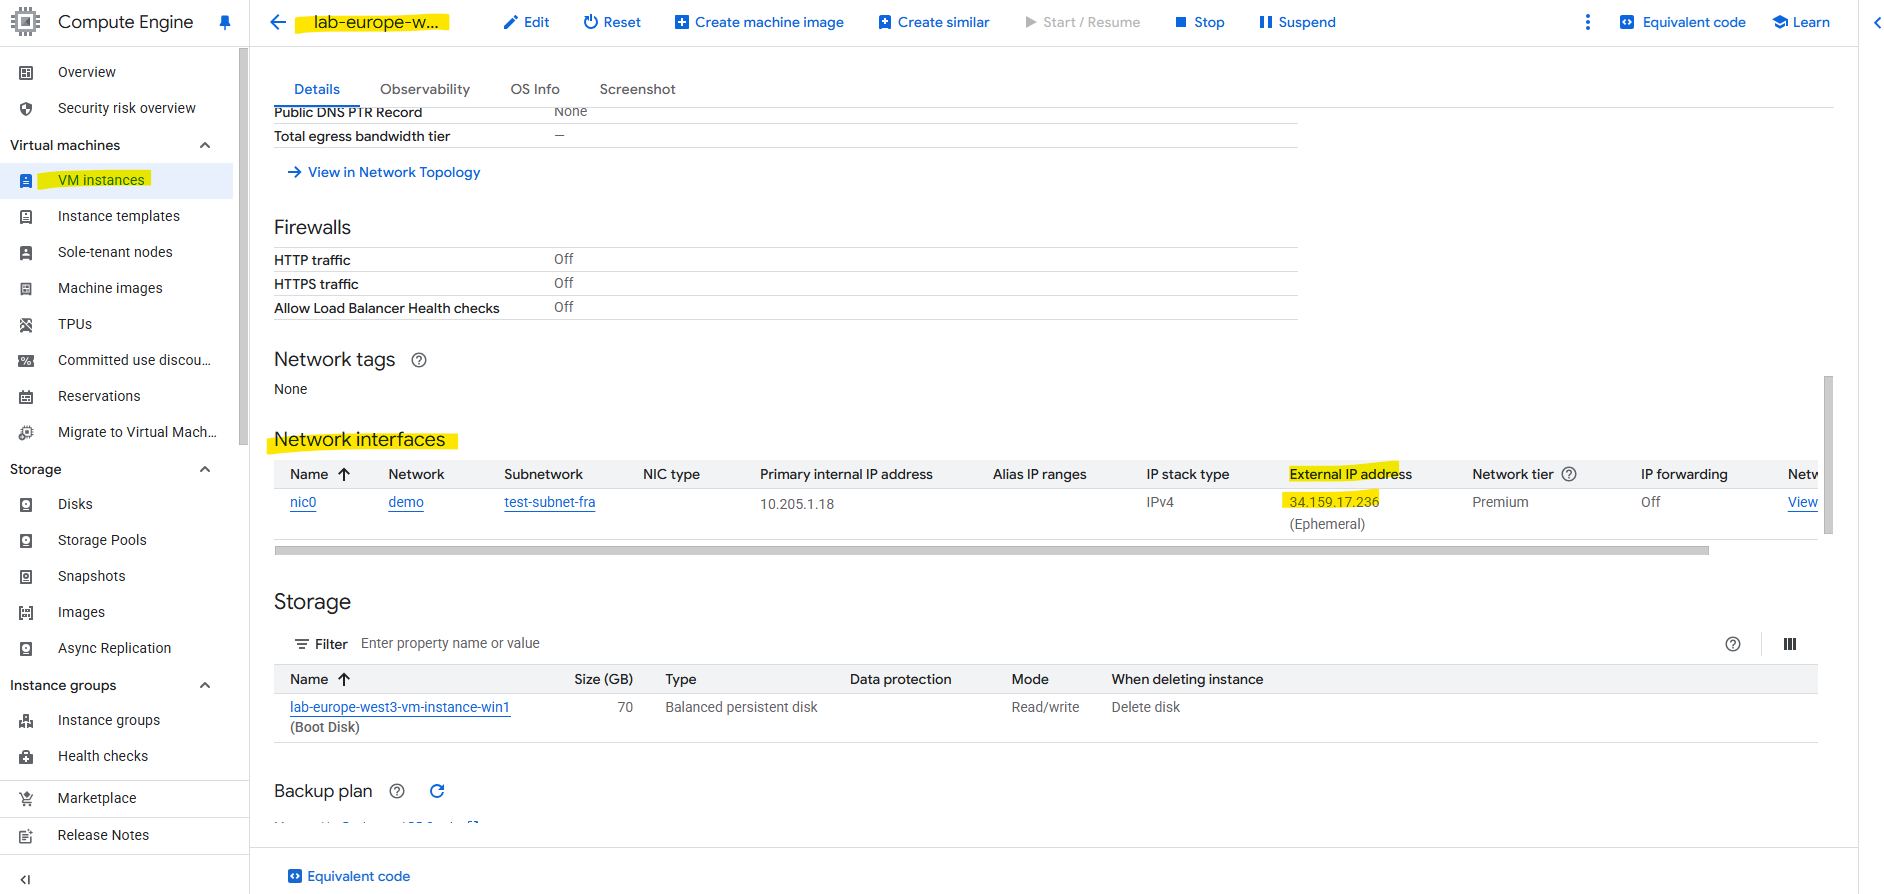Click the Instance templates icon
The image size is (1884, 894).
click(26, 216)
